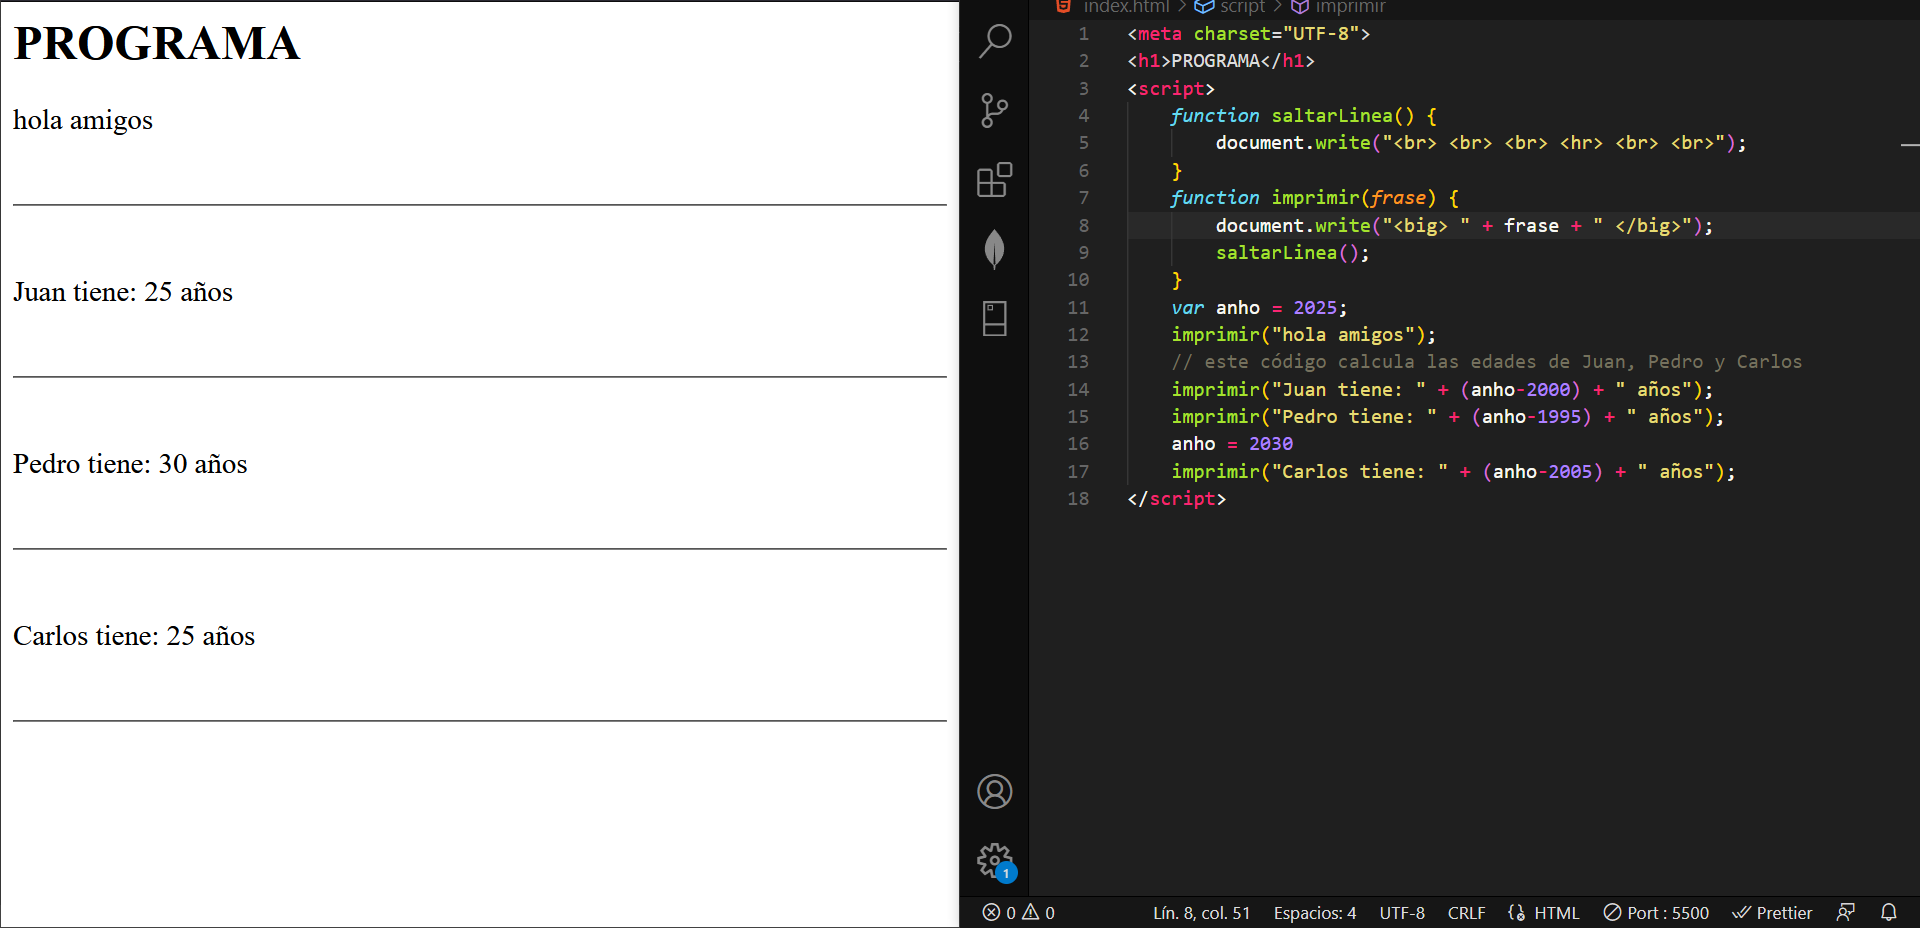Open the Search view in activity bar
Image resolution: width=1920 pixels, height=928 pixels.
pos(995,41)
